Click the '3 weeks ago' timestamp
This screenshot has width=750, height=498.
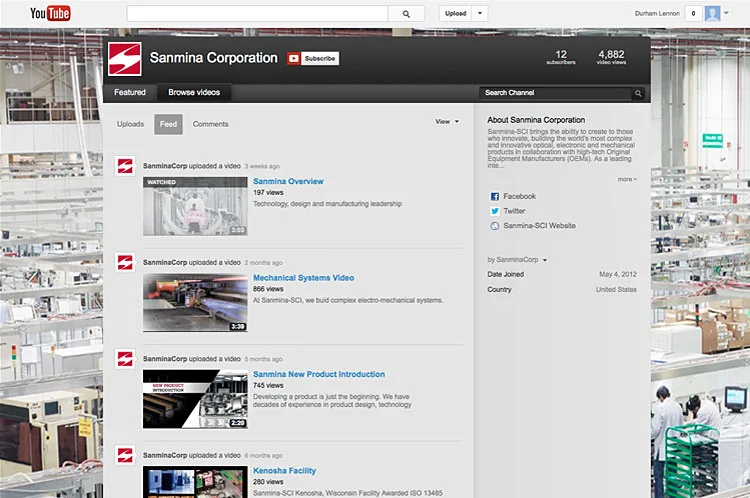point(262,166)
